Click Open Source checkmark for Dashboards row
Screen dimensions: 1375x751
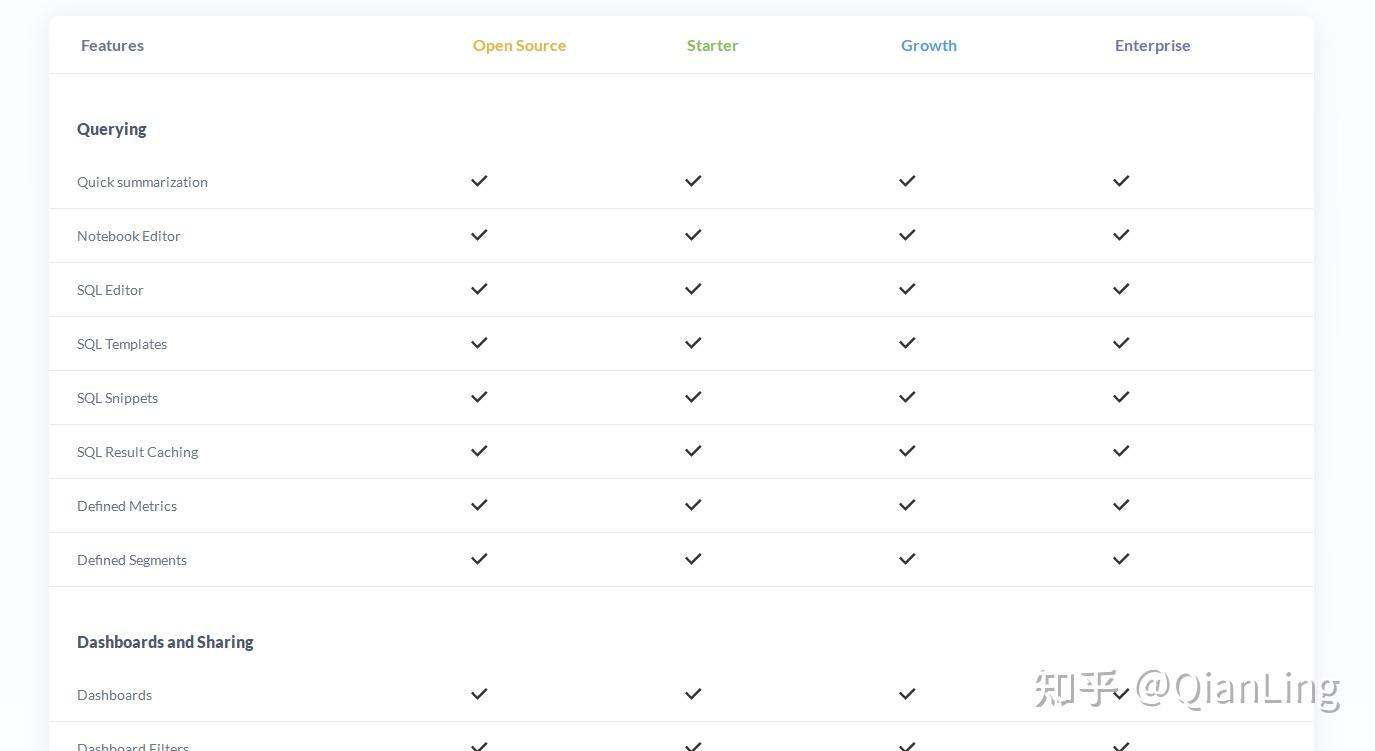[479, 694]
